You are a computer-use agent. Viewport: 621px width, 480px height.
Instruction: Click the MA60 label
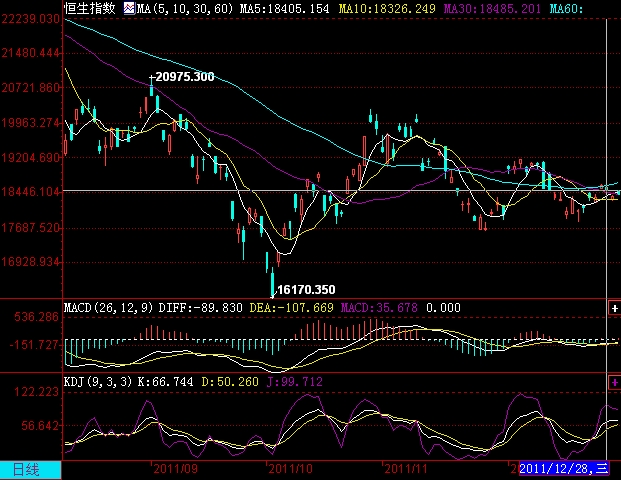coord(567,8)
